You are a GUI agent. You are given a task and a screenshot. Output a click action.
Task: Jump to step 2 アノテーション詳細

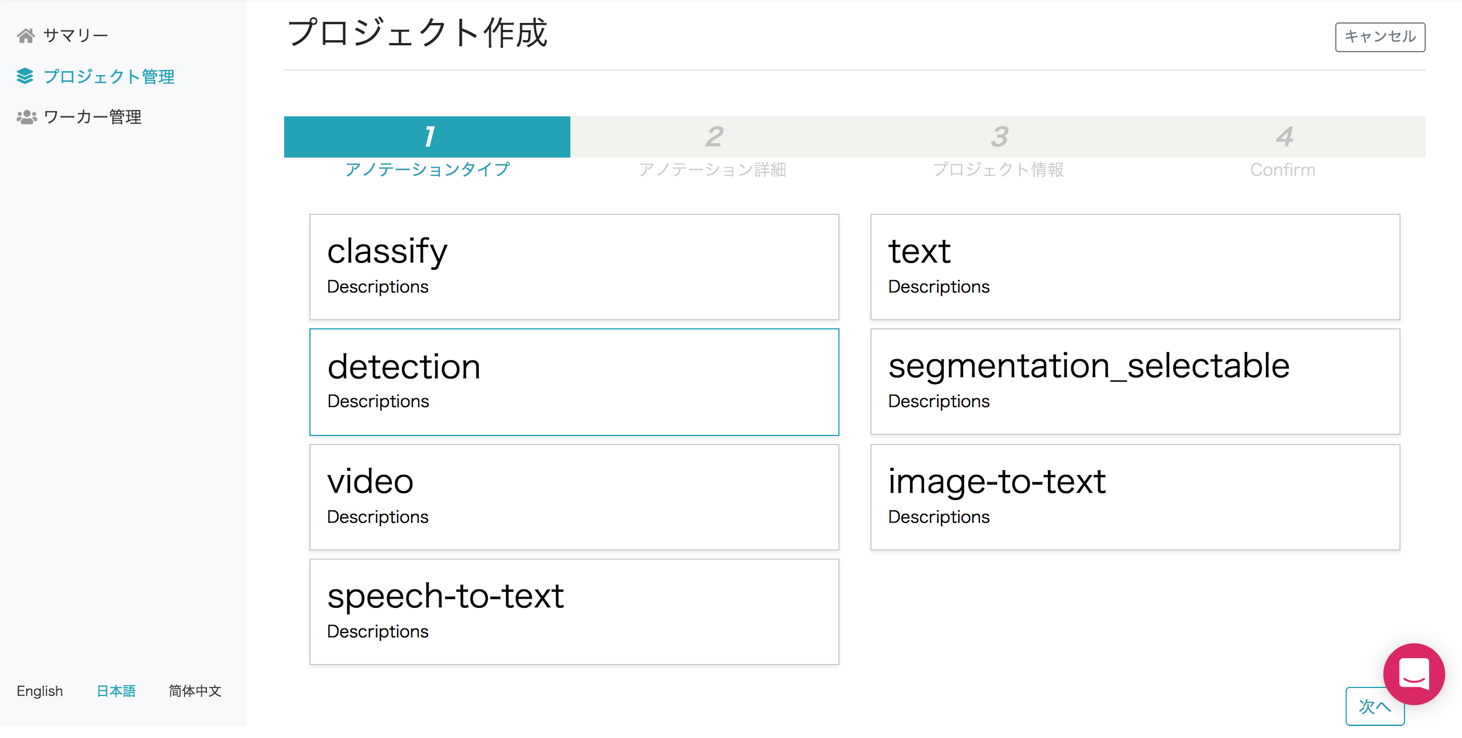[x=713, y=137]
